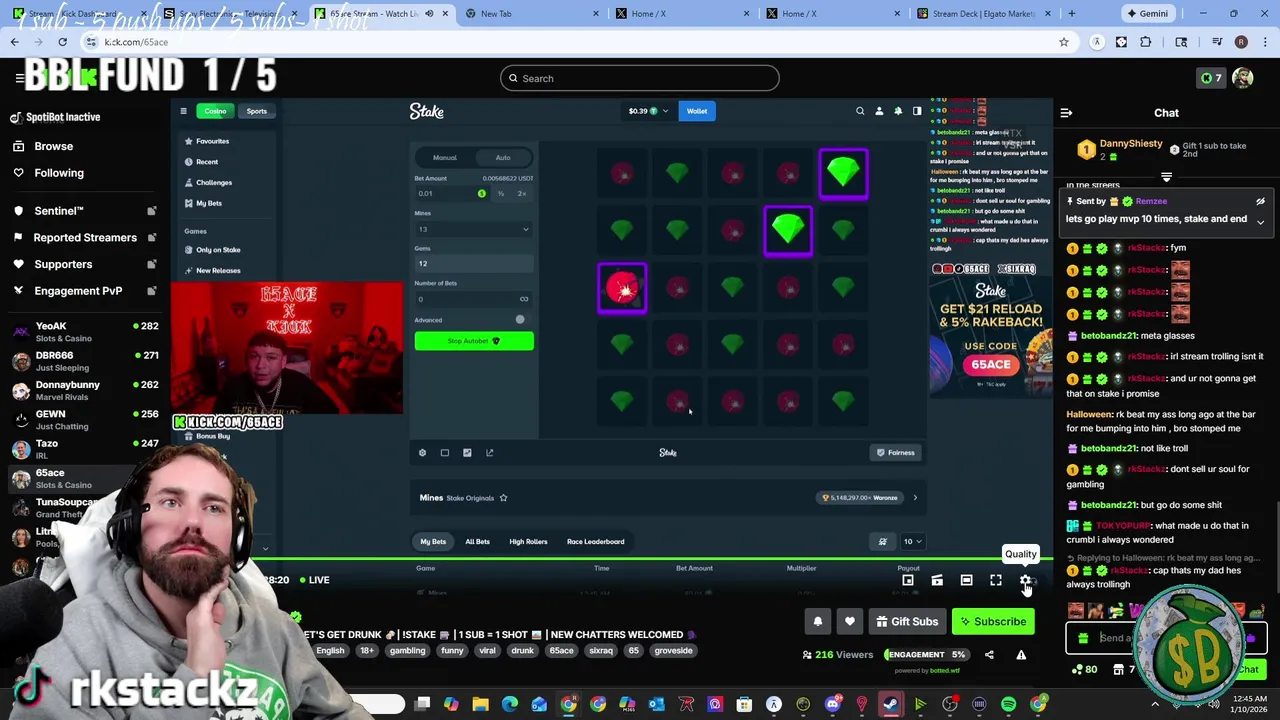1280x720 pixels.
Task: Focus the Kick Search field
Action: (639, 78)
